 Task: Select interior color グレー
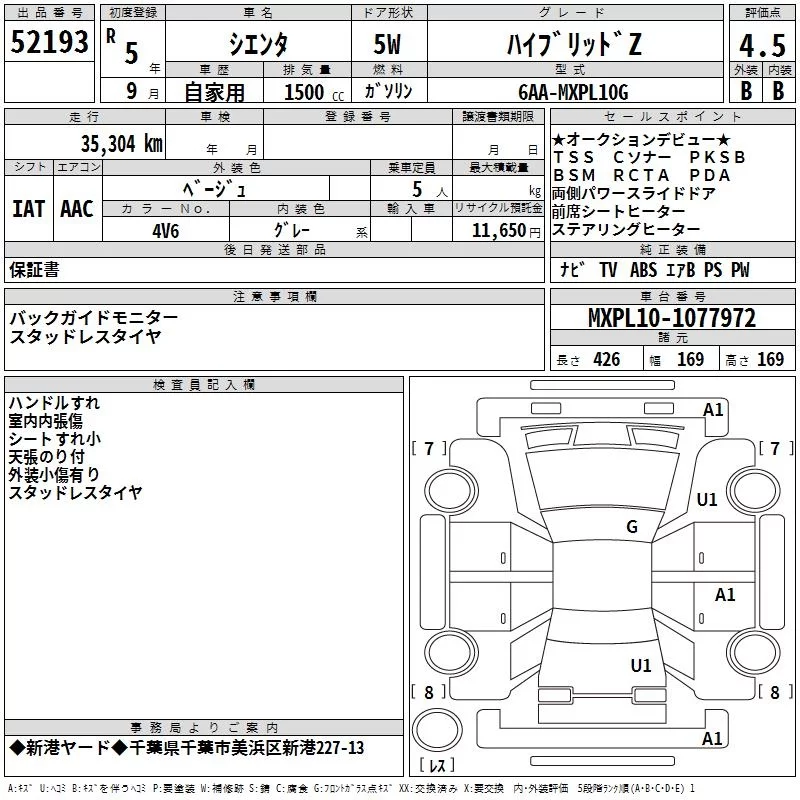292,230
